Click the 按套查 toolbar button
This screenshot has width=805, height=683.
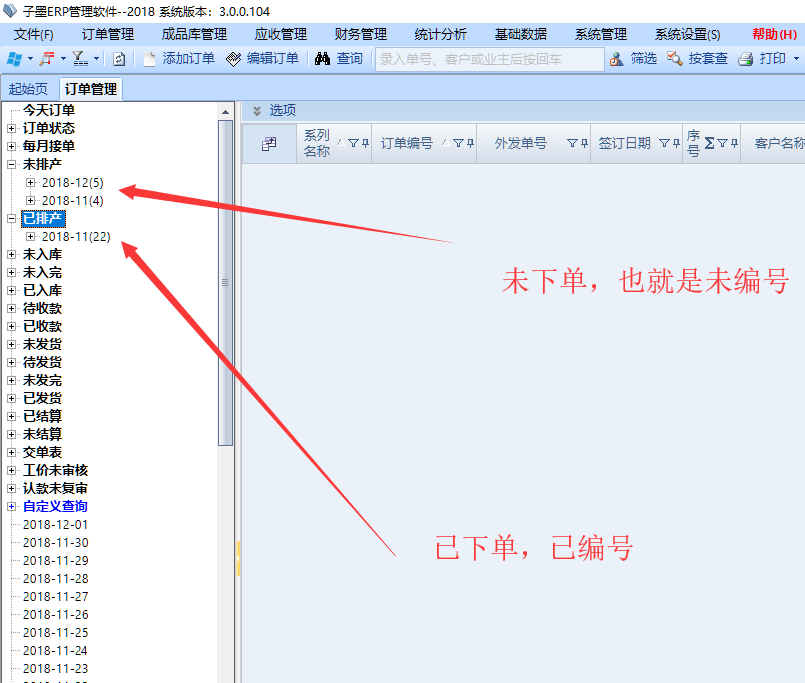pos(698,59)
